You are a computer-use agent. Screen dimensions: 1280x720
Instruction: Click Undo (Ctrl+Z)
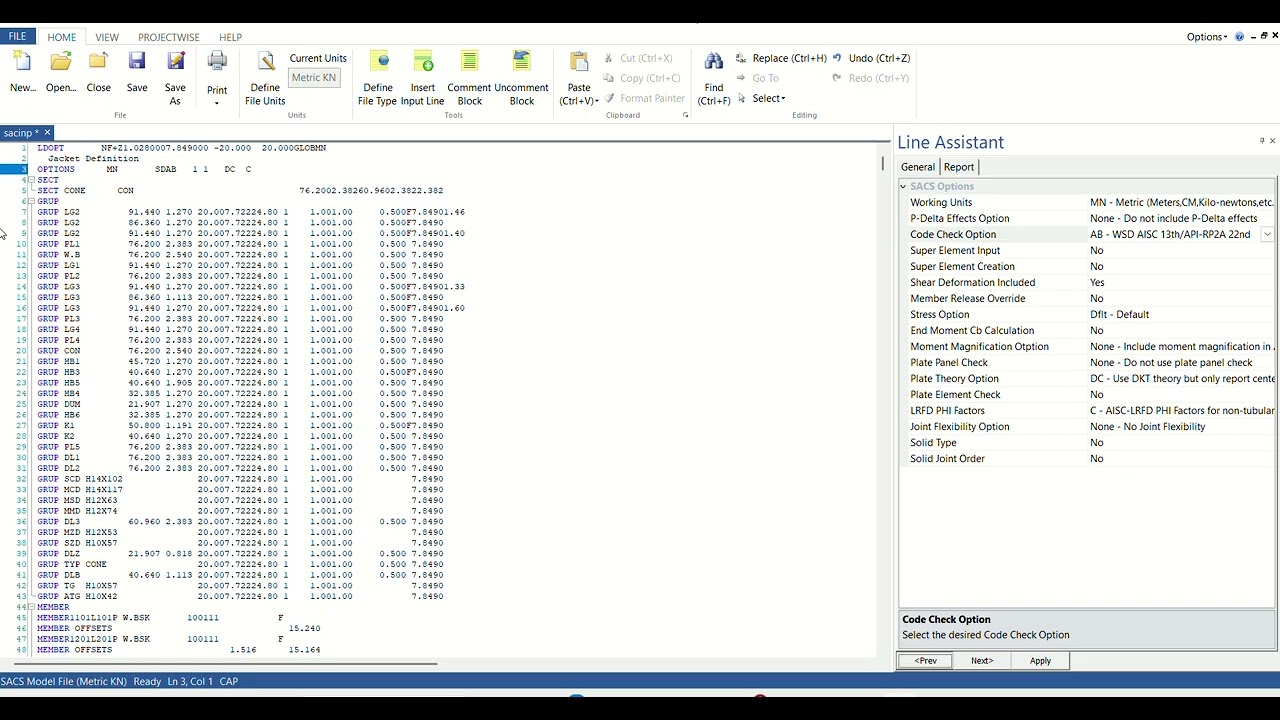click(x=871, y=58)
